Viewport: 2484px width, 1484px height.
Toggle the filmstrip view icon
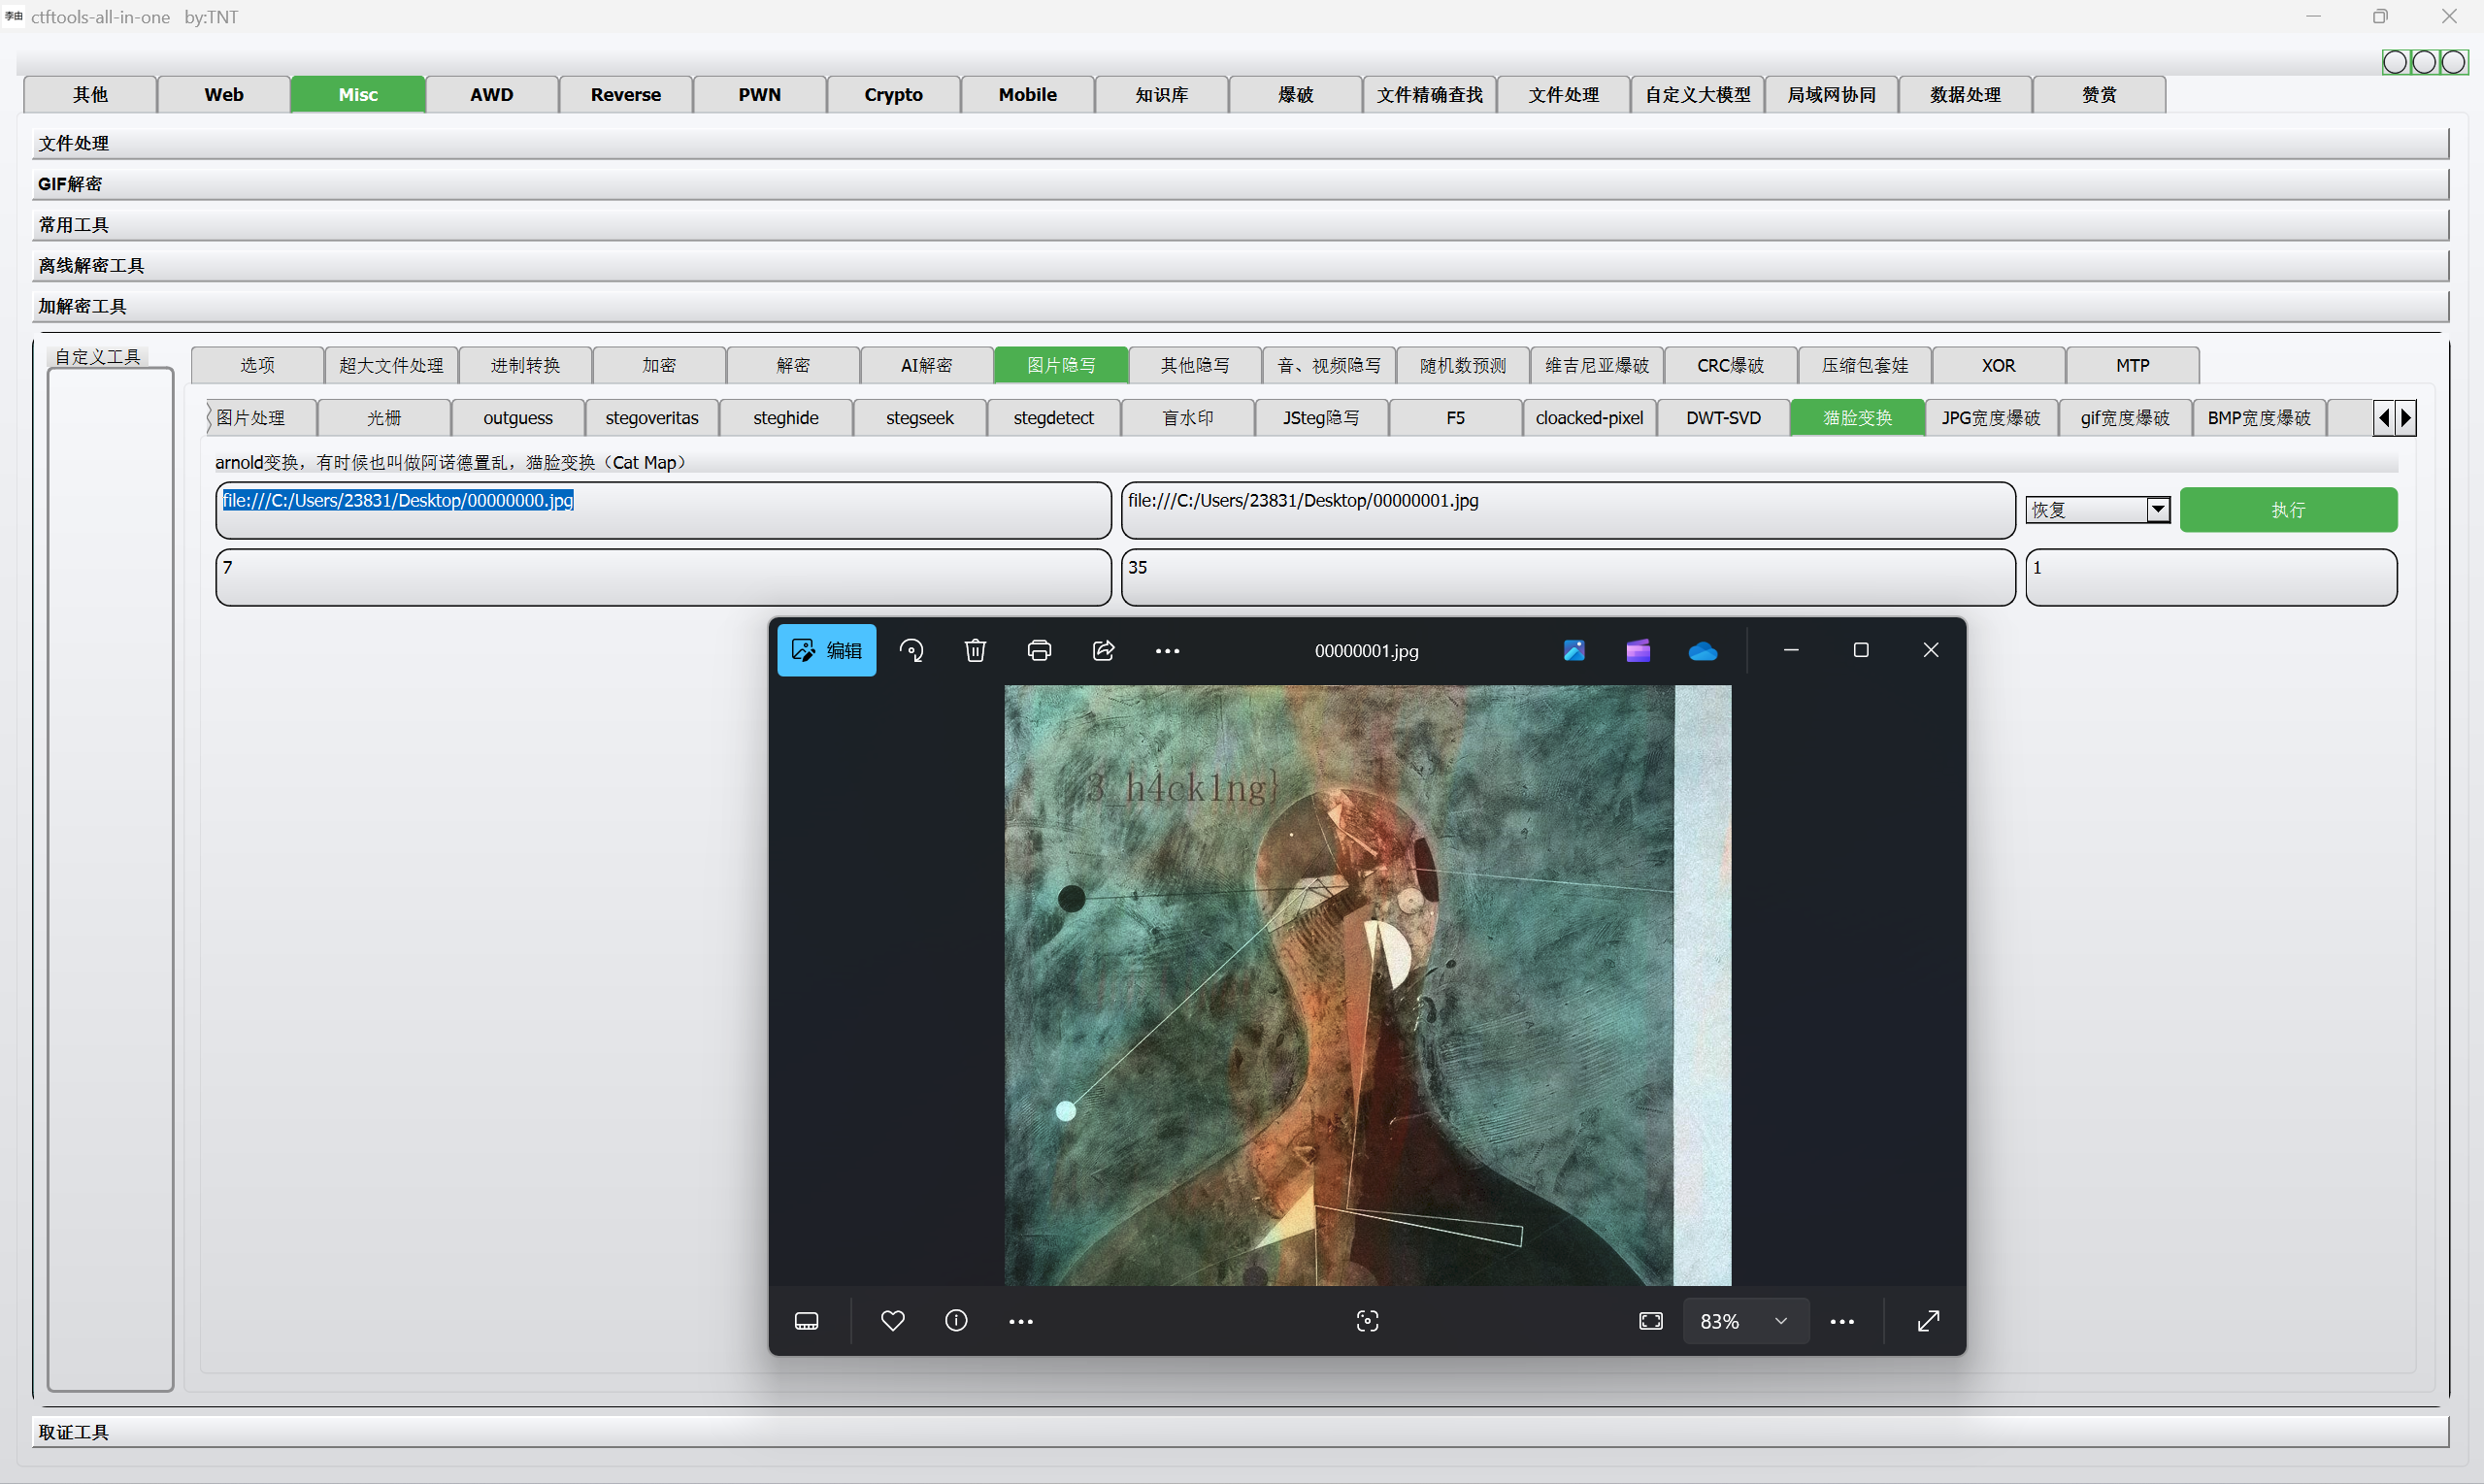coord(806,1321)
